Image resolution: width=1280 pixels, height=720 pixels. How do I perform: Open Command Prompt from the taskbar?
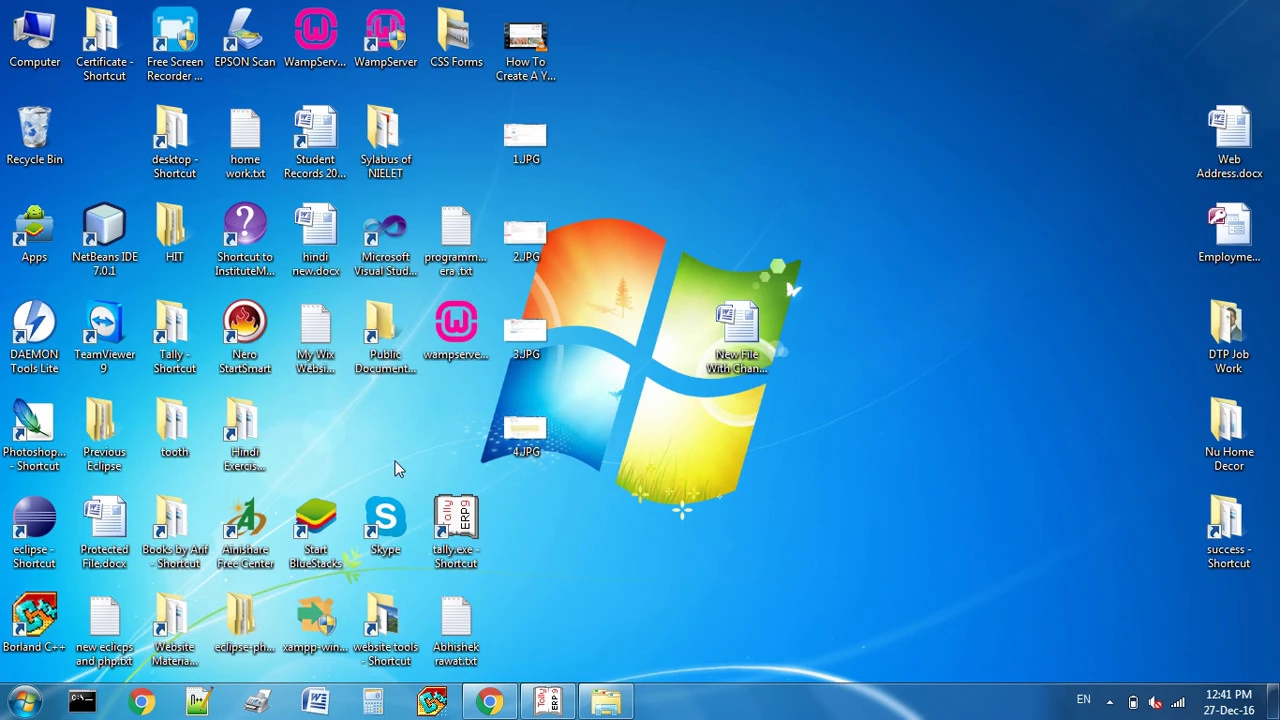82,702
